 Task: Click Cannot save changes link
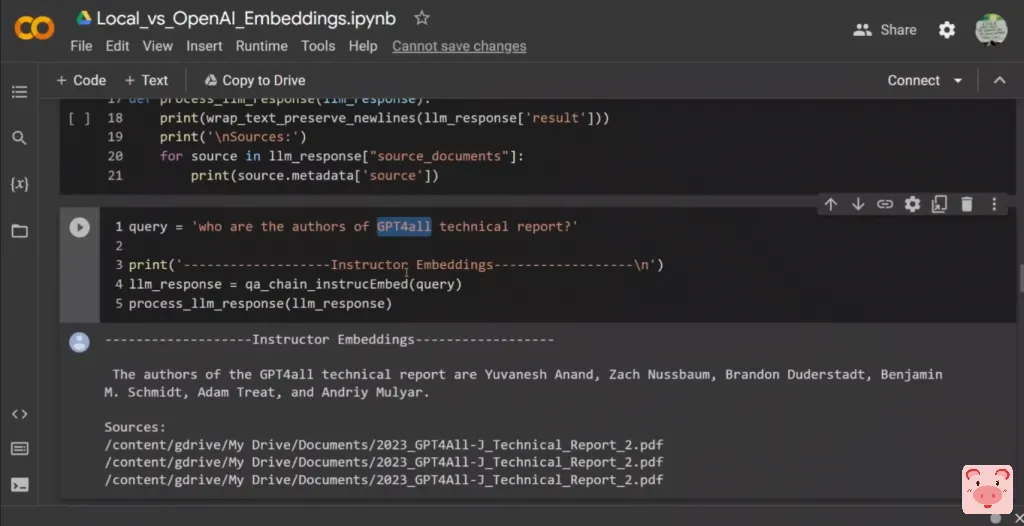click(459, 46)
